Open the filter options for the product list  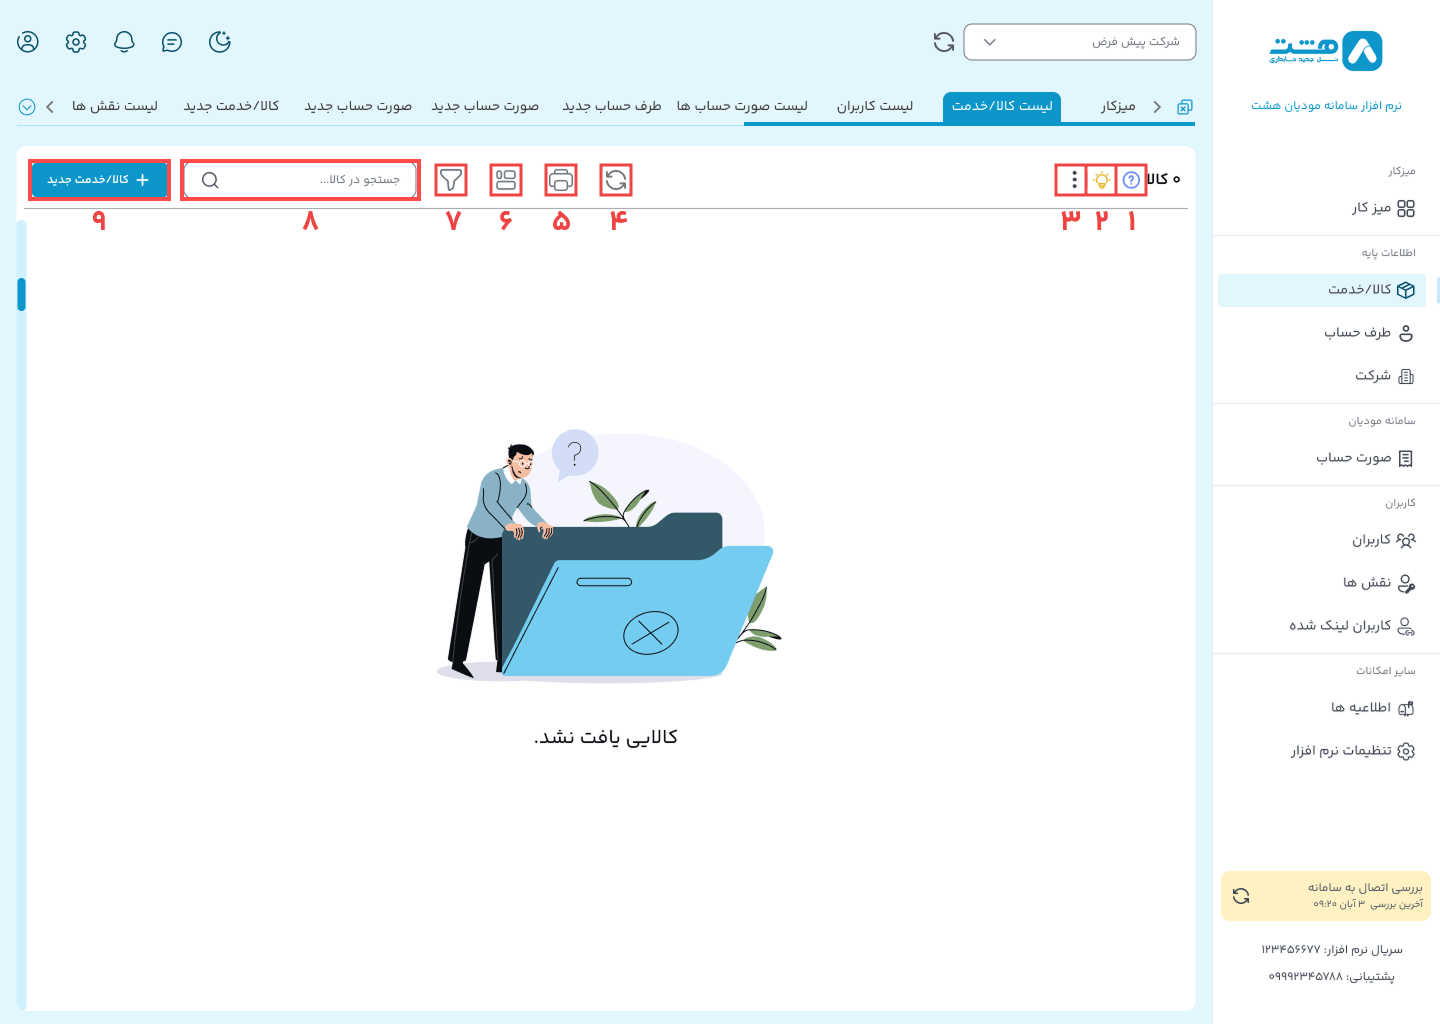(451, 180)
